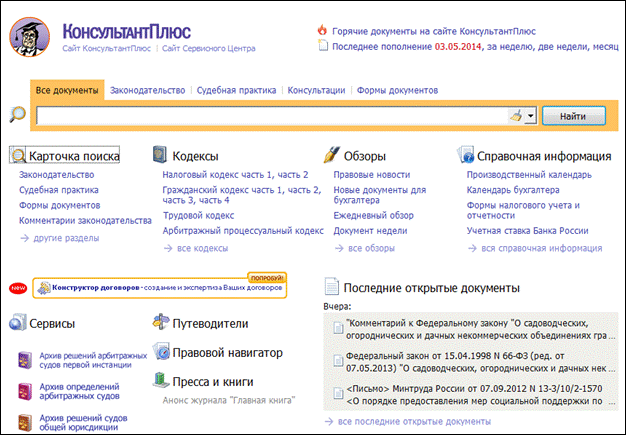Open the Правовые новости link
The width and height of the screenshot is (626, 435).
point(372,175)
